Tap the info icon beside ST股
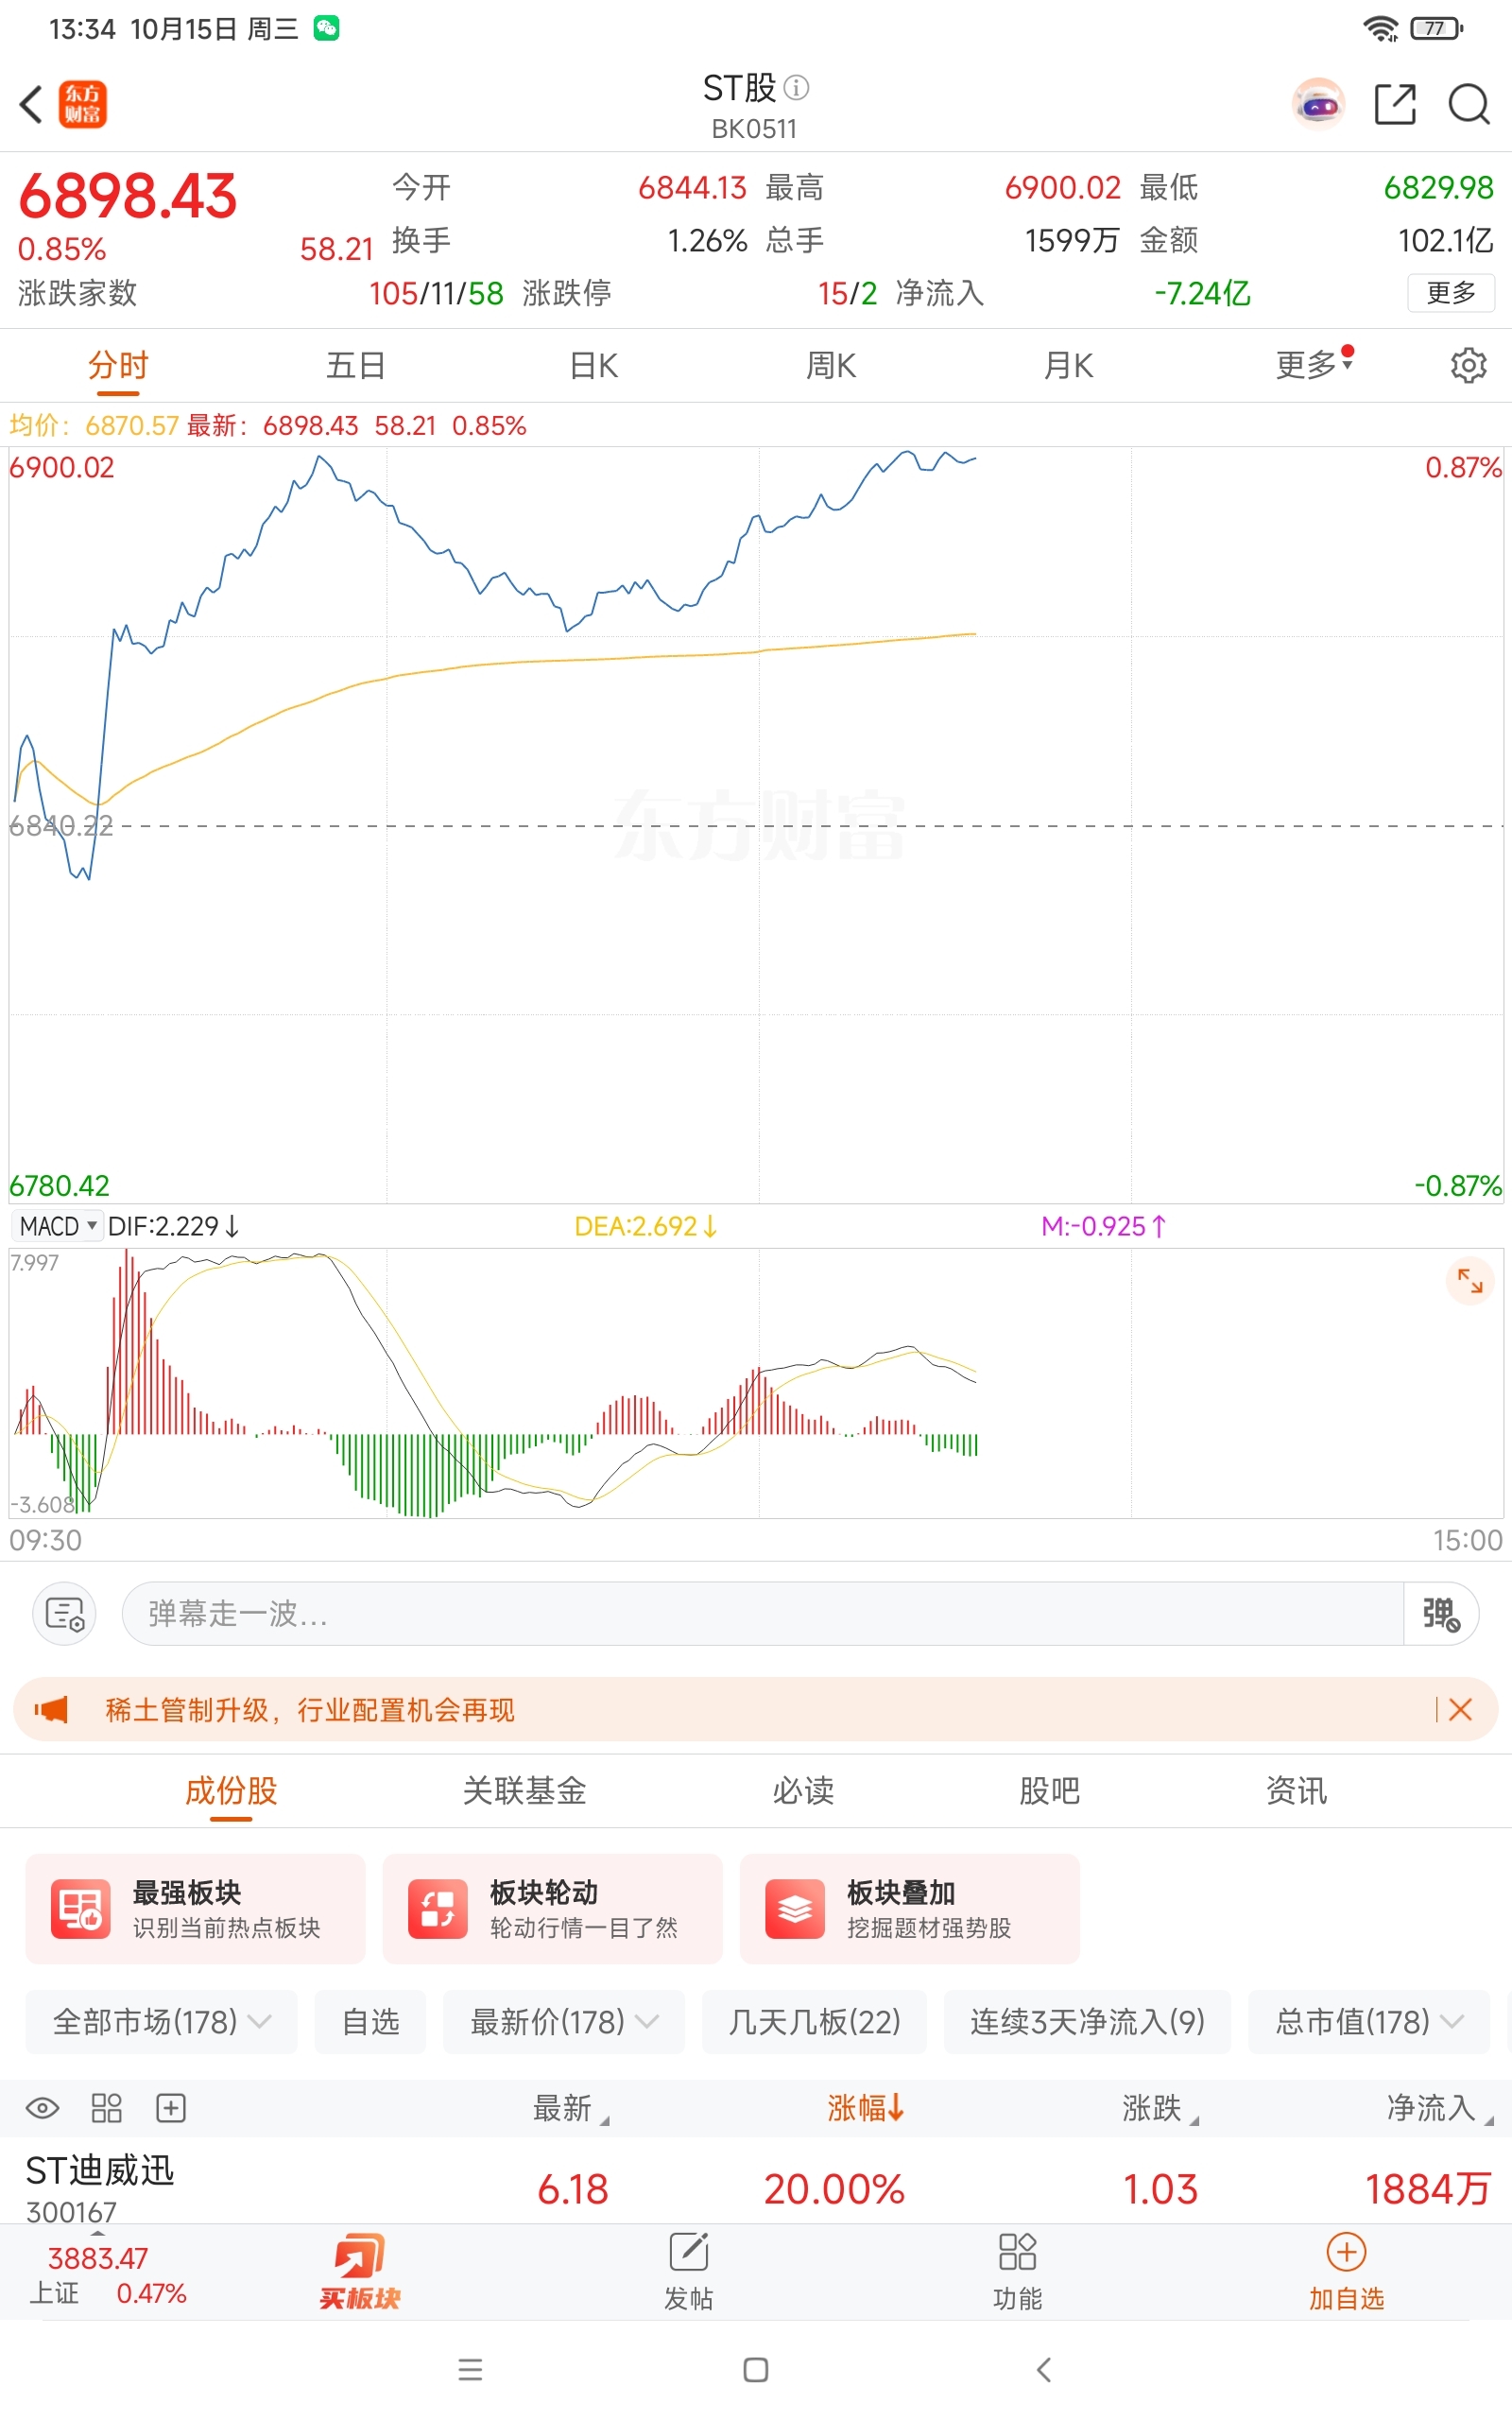Screen dimensions: 1512x2420 [797, 88]
